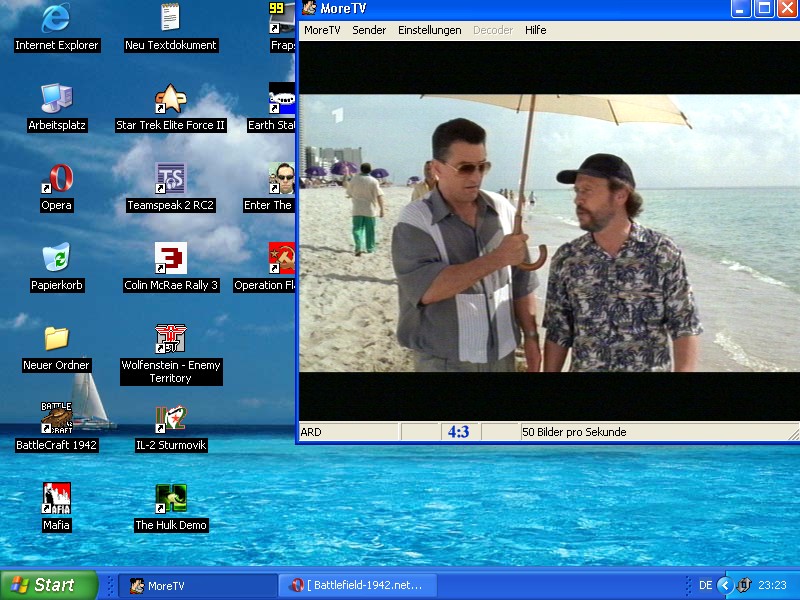Click the greyed-out Decoder menu
Viewport: 800px width, 600px height.
493,30
